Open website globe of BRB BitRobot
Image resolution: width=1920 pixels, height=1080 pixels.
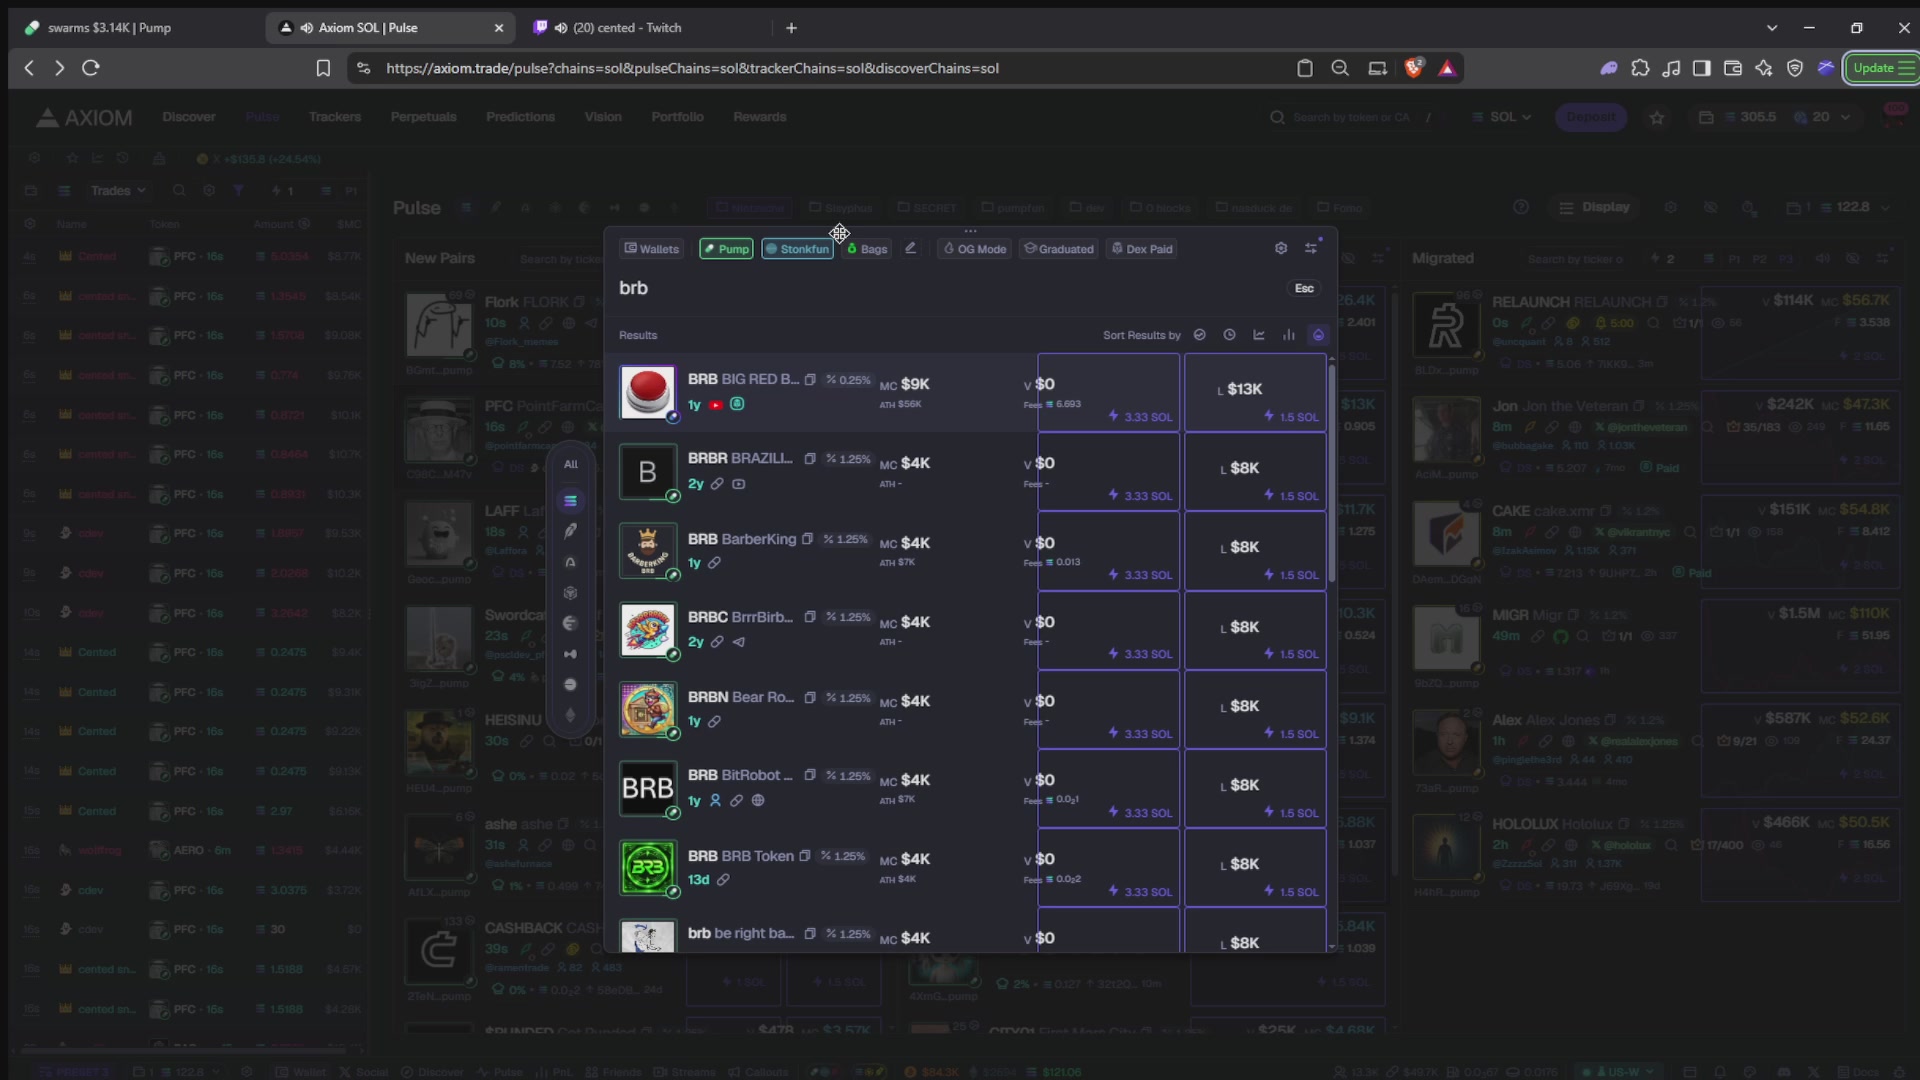tap(758, 800)
